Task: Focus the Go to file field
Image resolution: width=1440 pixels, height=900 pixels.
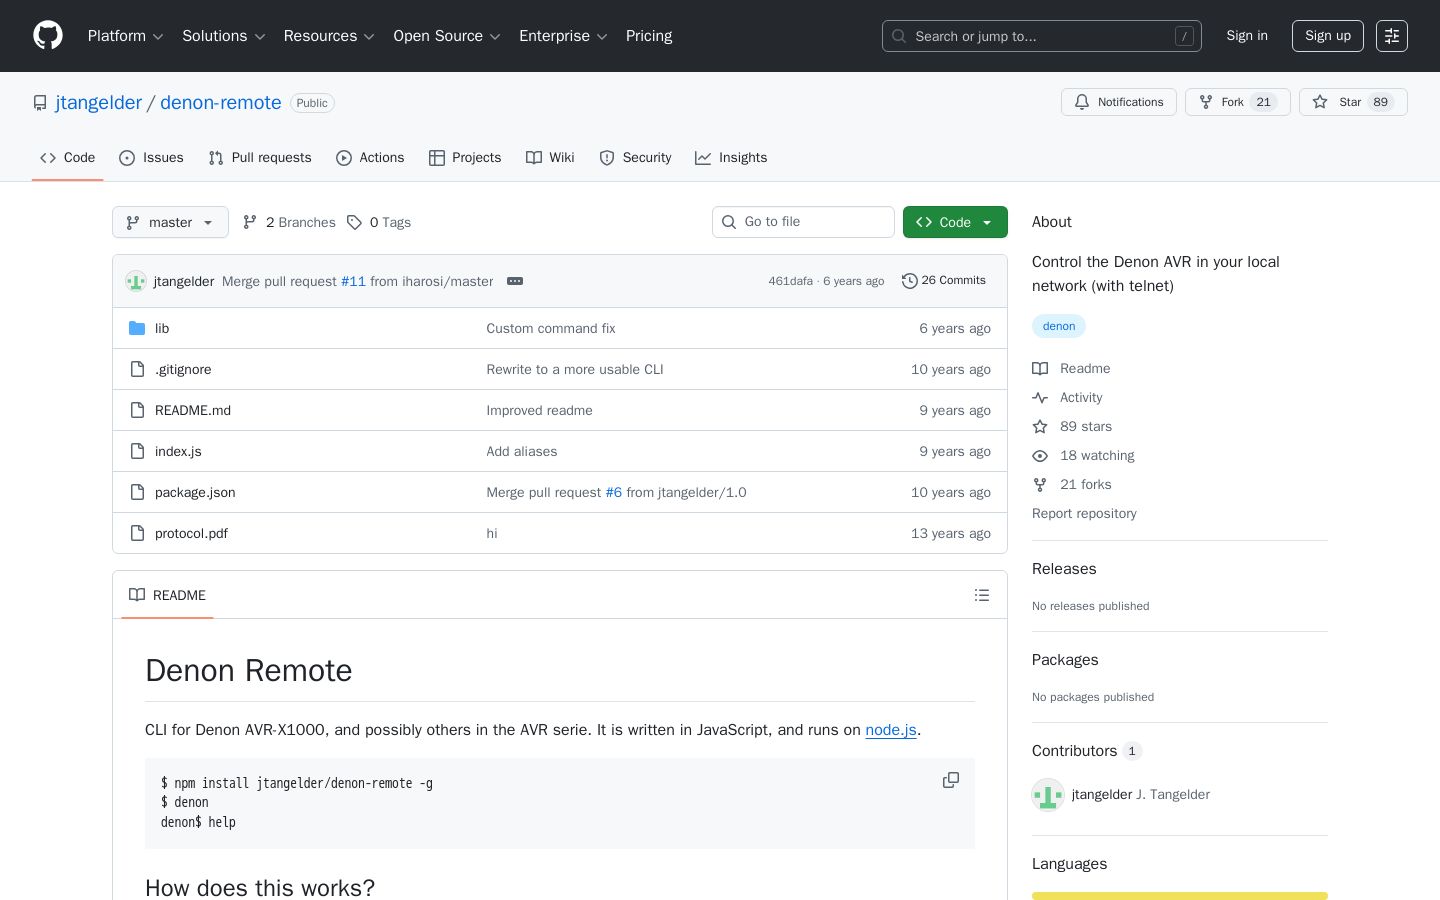Action: (803, 222)
